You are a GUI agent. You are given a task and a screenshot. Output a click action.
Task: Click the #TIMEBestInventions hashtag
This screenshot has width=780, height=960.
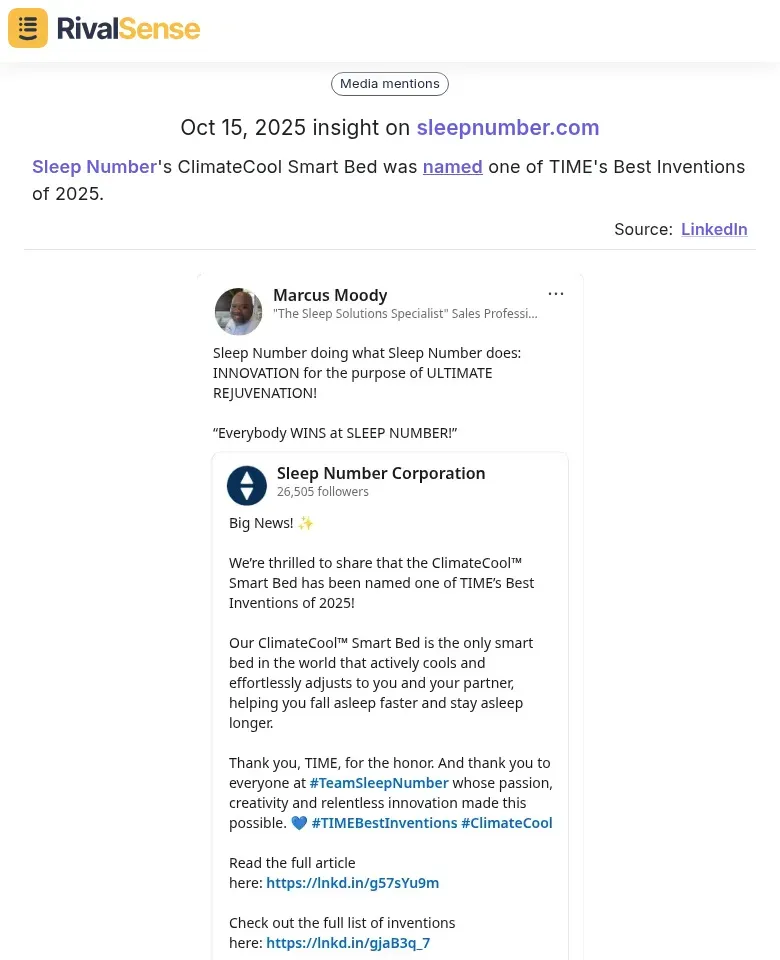pyautogui.click(x=384, y=823)
